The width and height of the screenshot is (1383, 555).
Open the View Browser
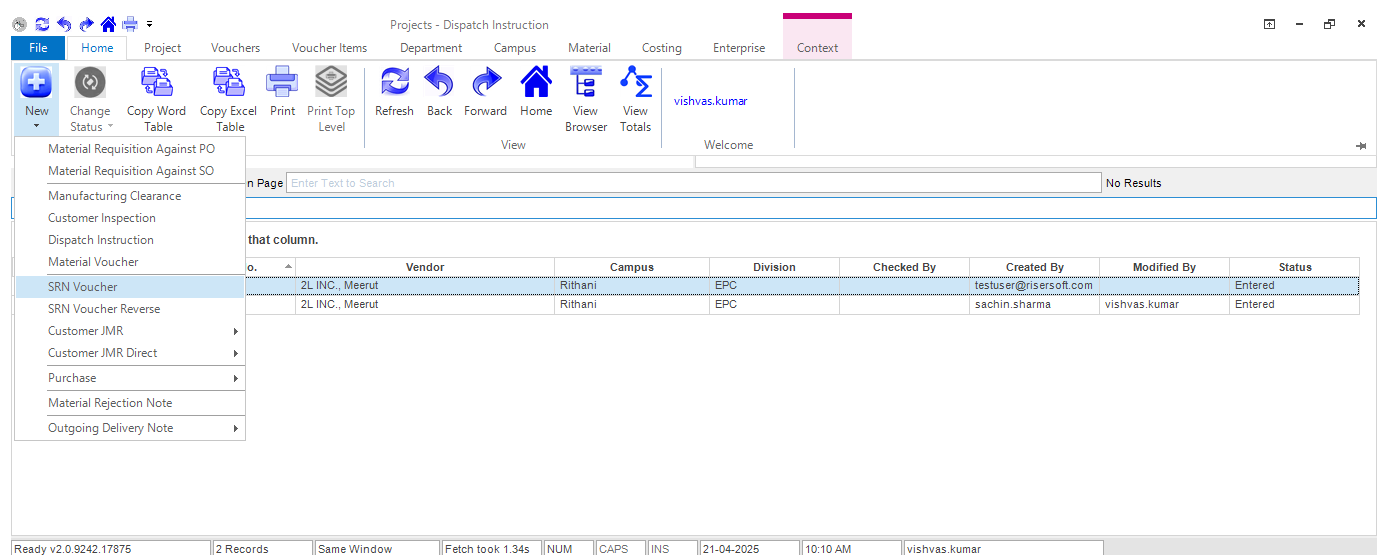coord(586,99)
